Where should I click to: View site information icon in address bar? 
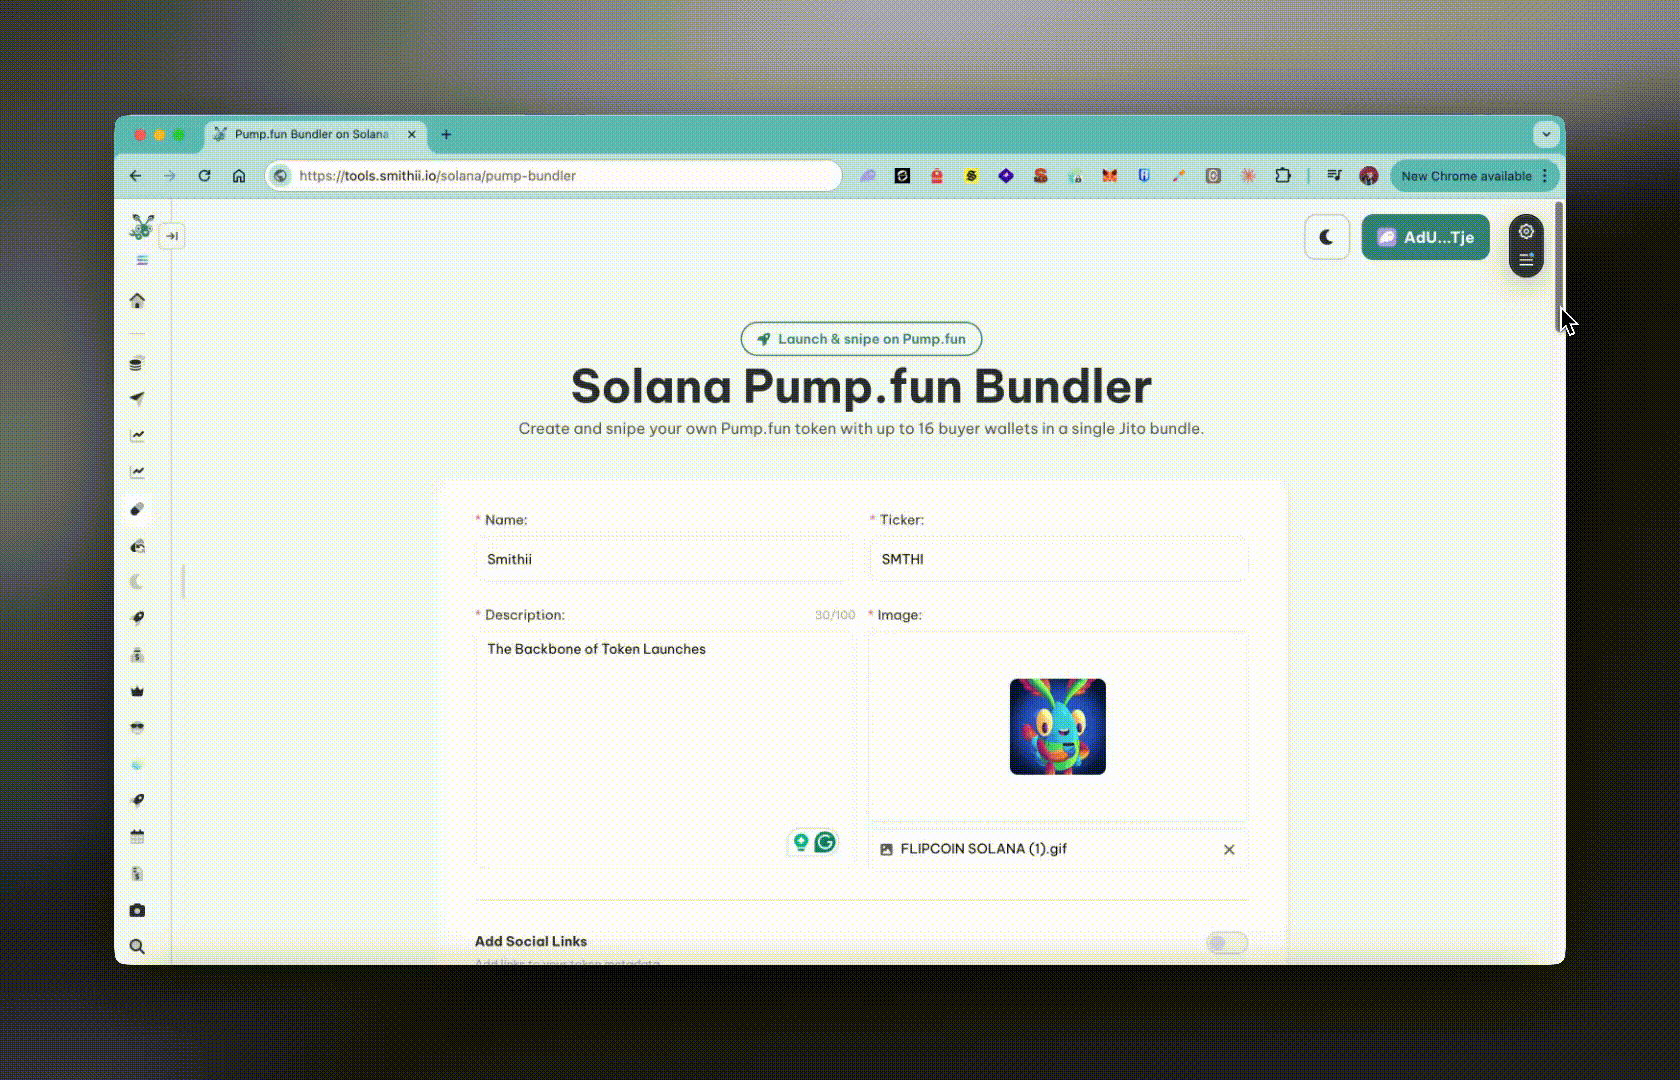(281, 176)
